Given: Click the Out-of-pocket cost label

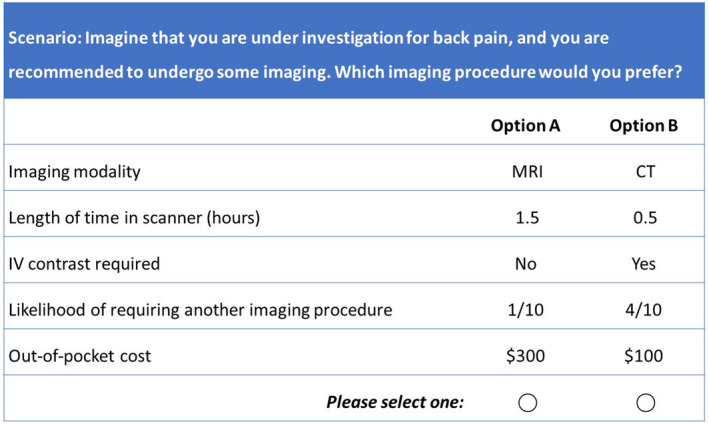Looking at the screenshot, I should pos(80,356).
